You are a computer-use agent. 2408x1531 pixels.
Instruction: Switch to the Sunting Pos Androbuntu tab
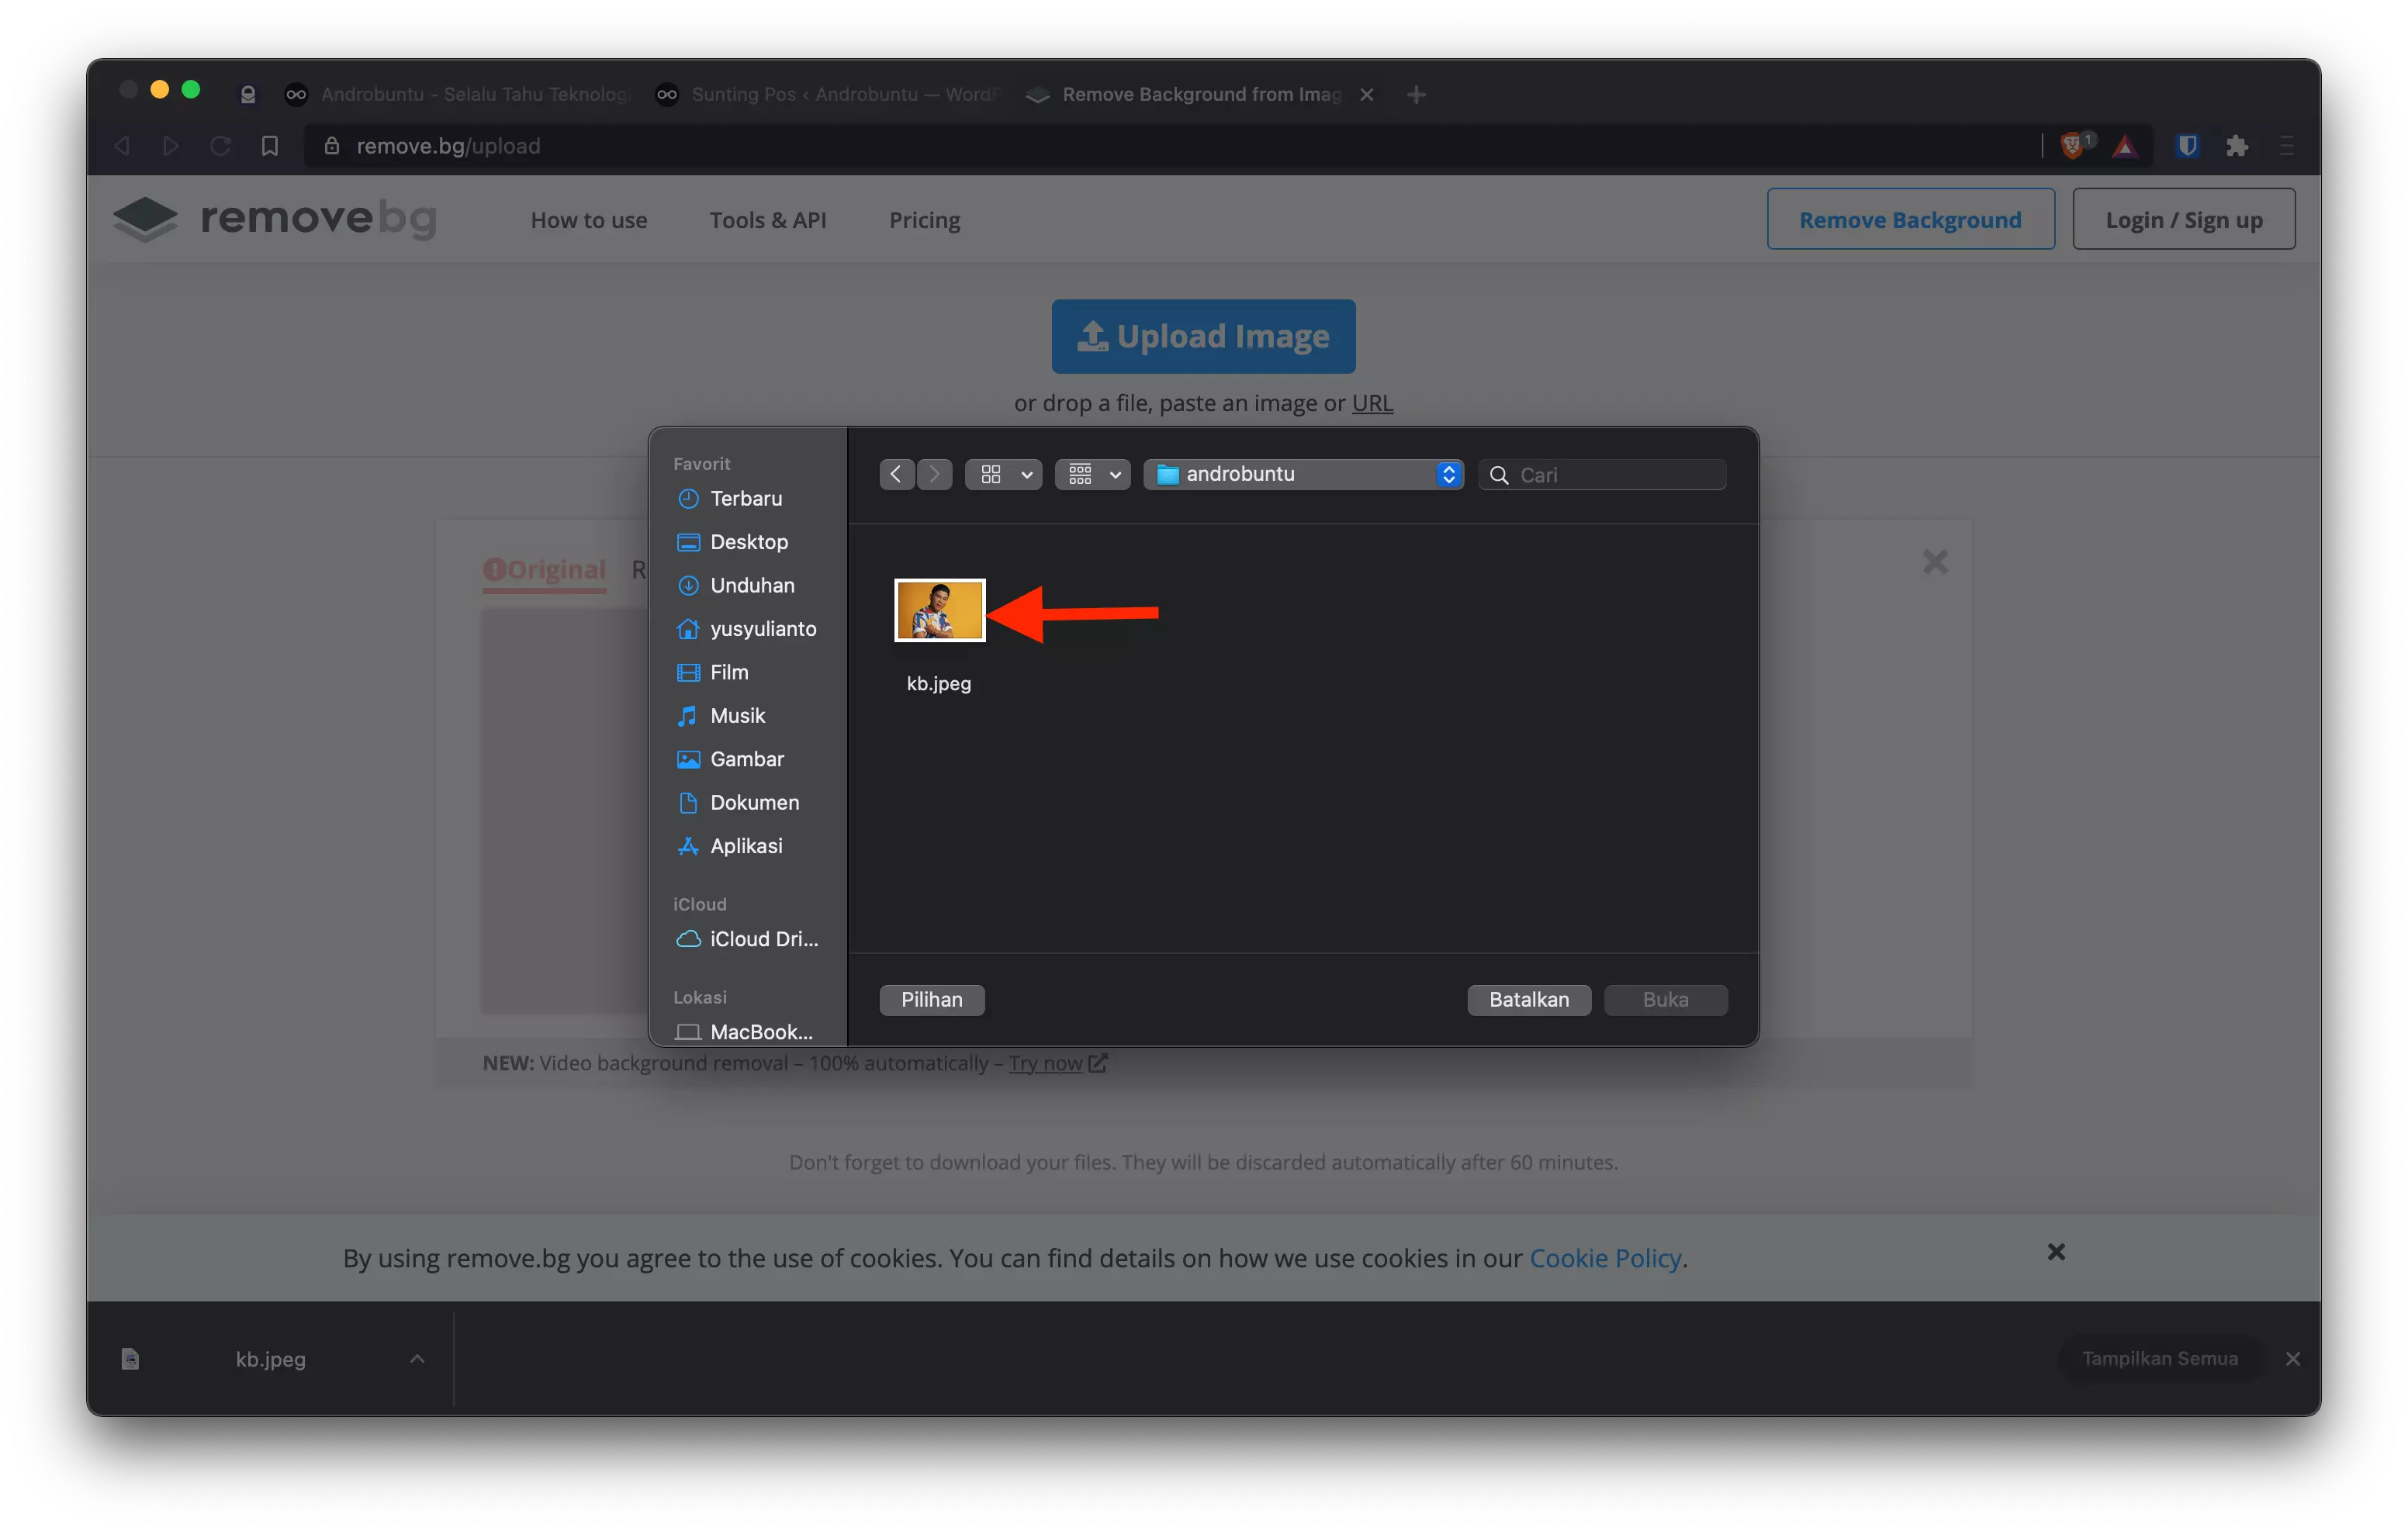(826, 94)
